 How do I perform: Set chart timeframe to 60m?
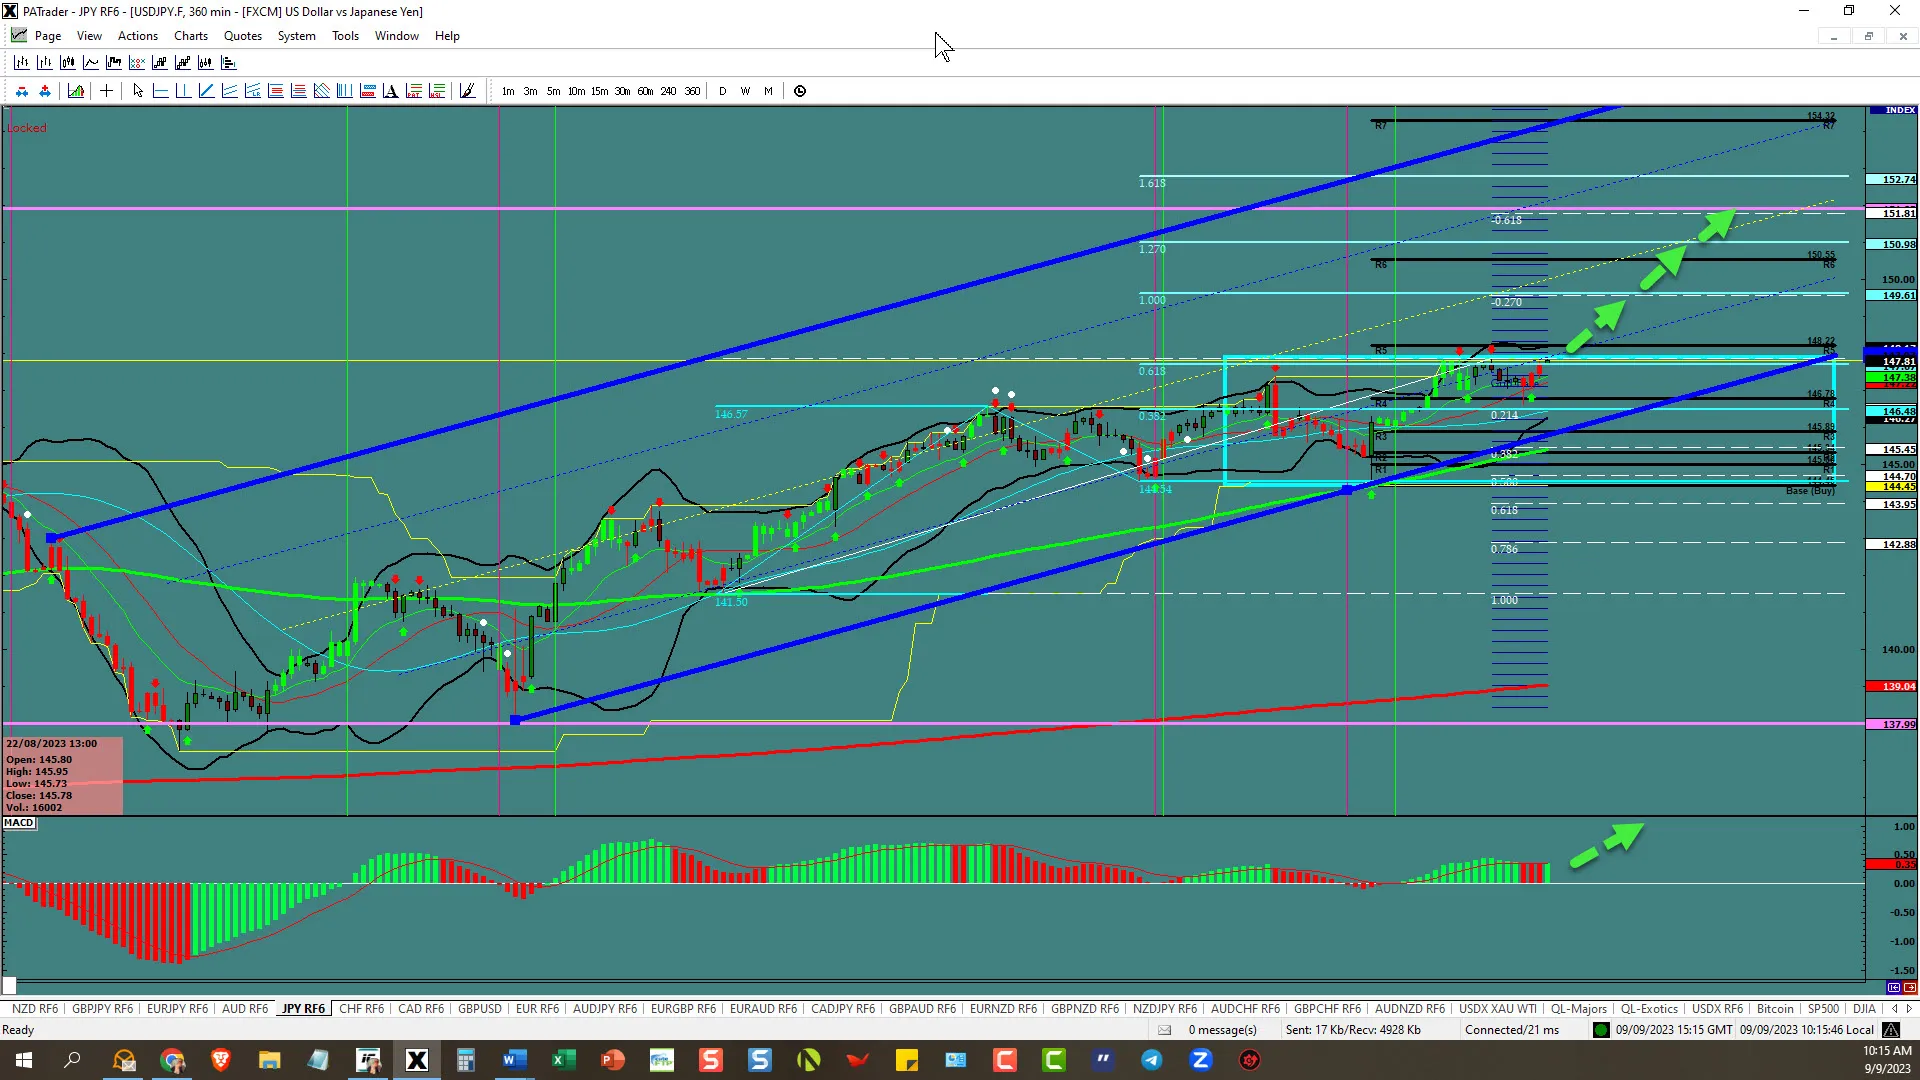[x=645, y=91]
